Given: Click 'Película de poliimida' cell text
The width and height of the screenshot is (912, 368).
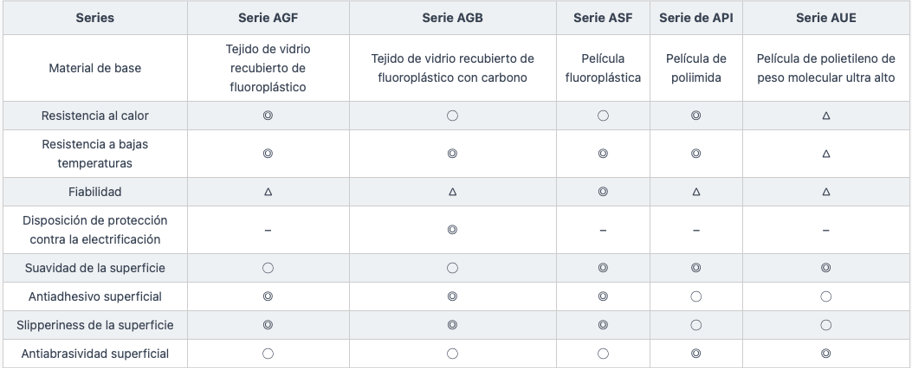Looking at the screenshot, I should (x=696, y=68).
